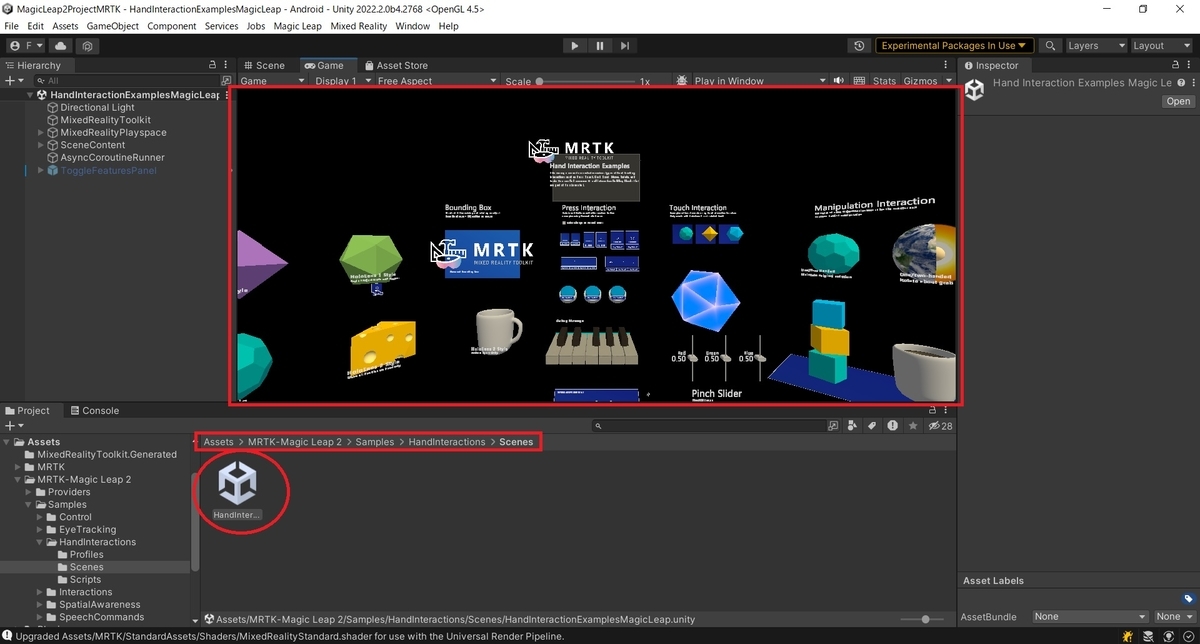Open Experimental Packages In Use dropdown

[x=954, y=46]
